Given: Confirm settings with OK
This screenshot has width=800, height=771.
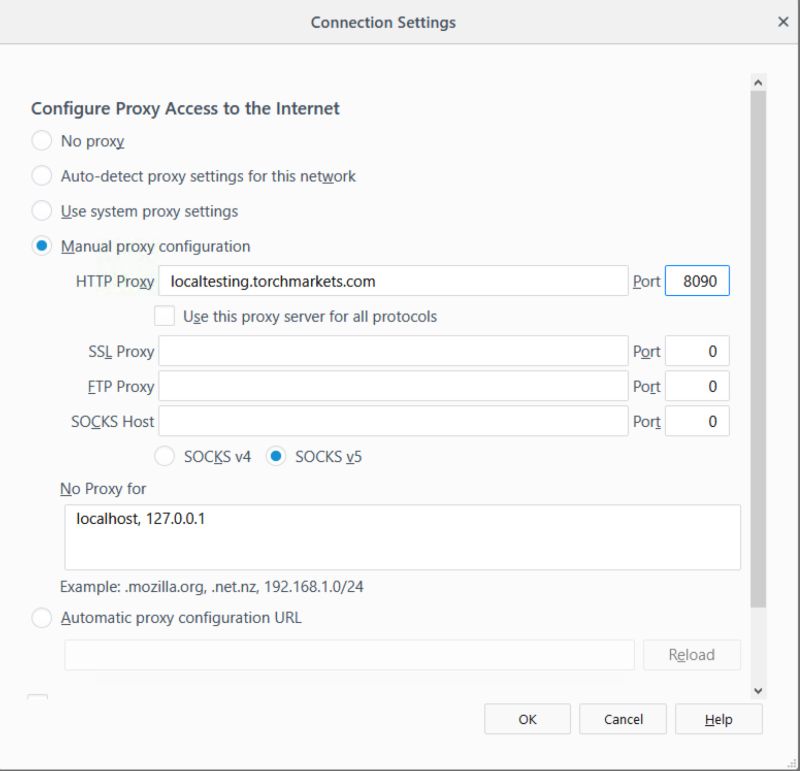Looking at the screenshot, I should pos(527,719).
